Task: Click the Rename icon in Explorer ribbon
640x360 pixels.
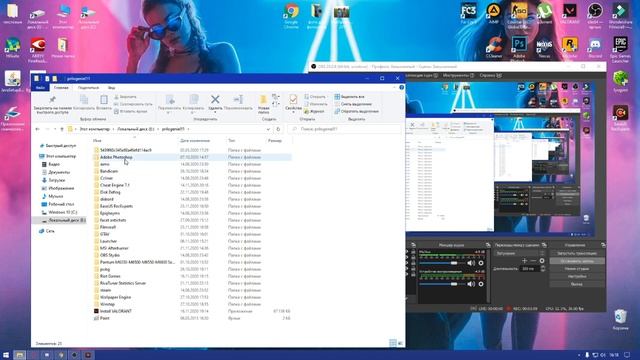Action: click(x=238, y=99)
